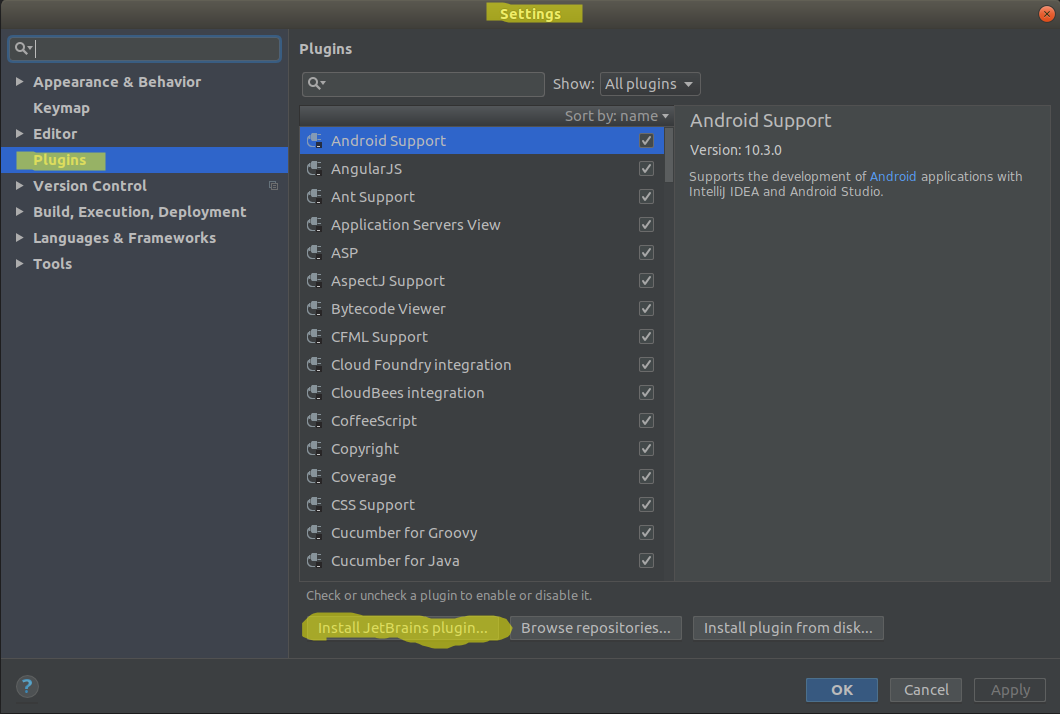This screenshot has height=714, width=1060.
Task: Click the settings search magnifier icon
Action: click(23, 48)
